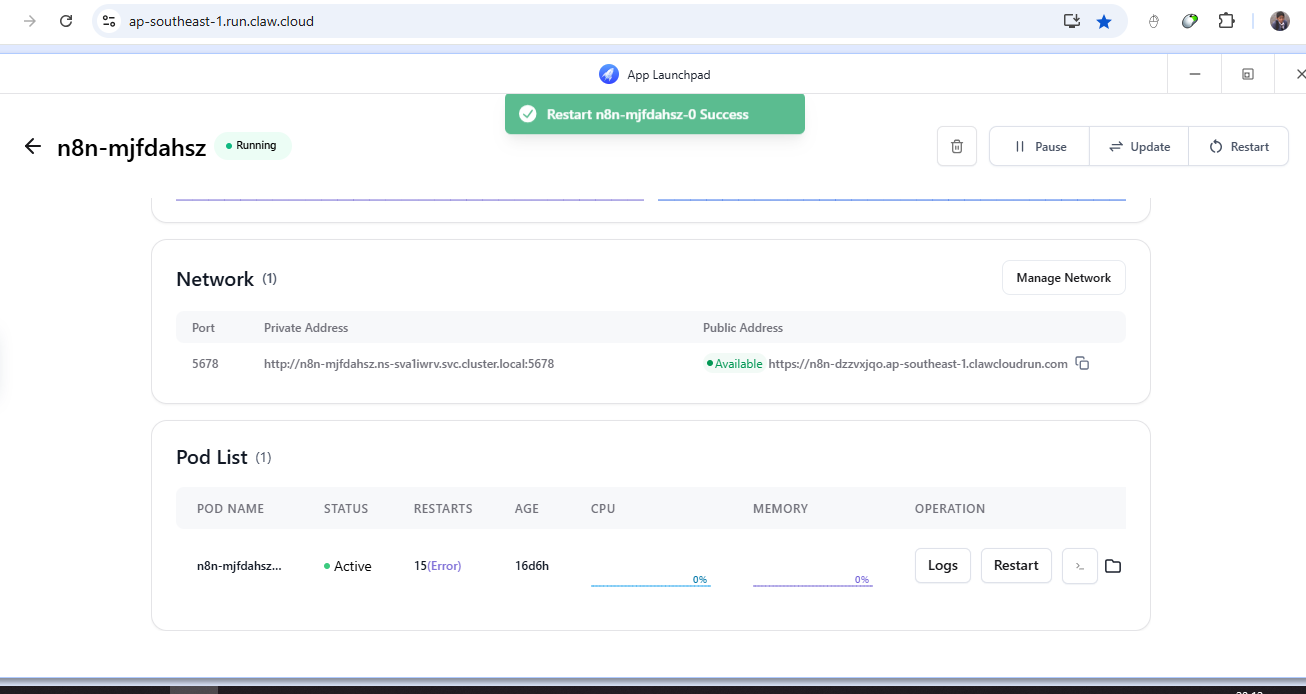Maximize the App Launchpad panel
1306x694 pixels.
(x=1248, y=74)
